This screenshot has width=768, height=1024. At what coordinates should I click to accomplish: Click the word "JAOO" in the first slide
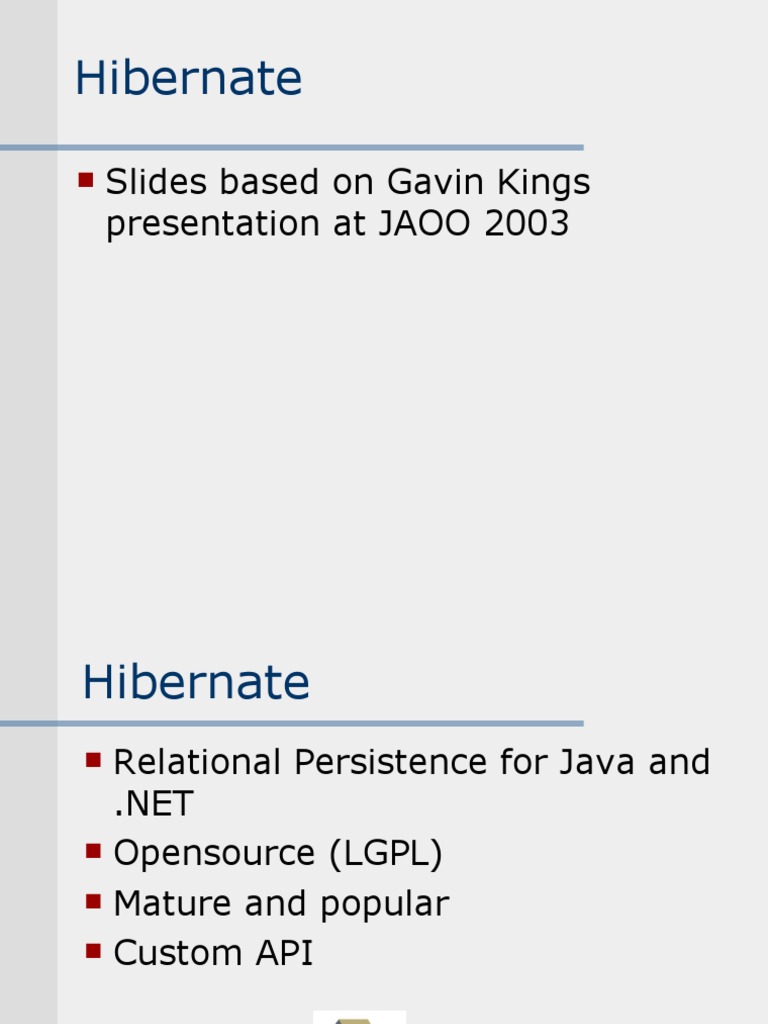pyautogui.click(x=425, y=224)
